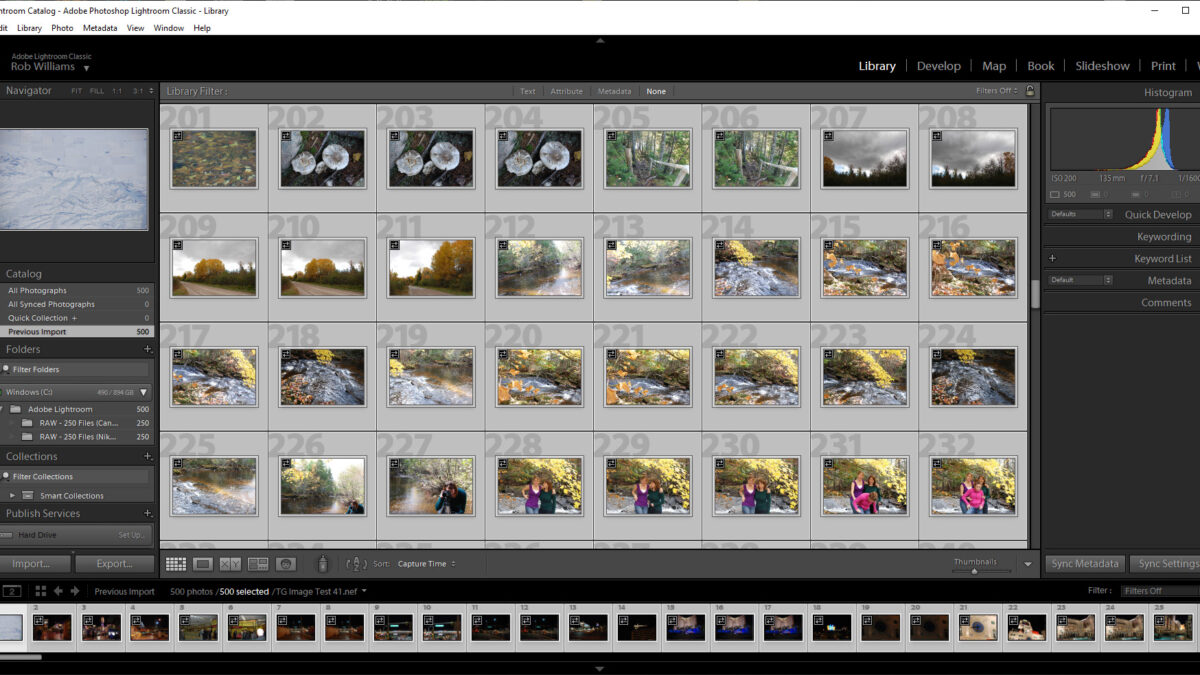Open the Sort Capture Time dropdown
This screenshot has width=1200, height=675.
[426, 564]
